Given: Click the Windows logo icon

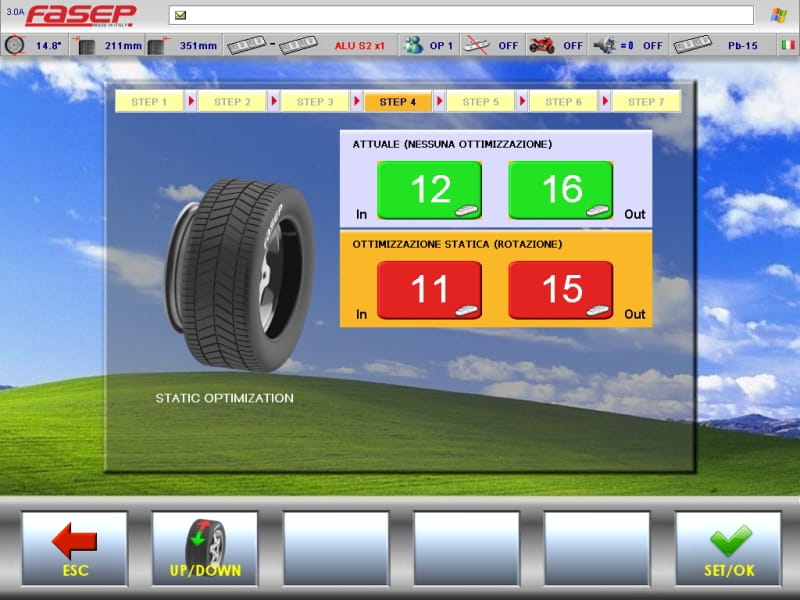Looking at the screenshot, I should (x=777, y=15).
